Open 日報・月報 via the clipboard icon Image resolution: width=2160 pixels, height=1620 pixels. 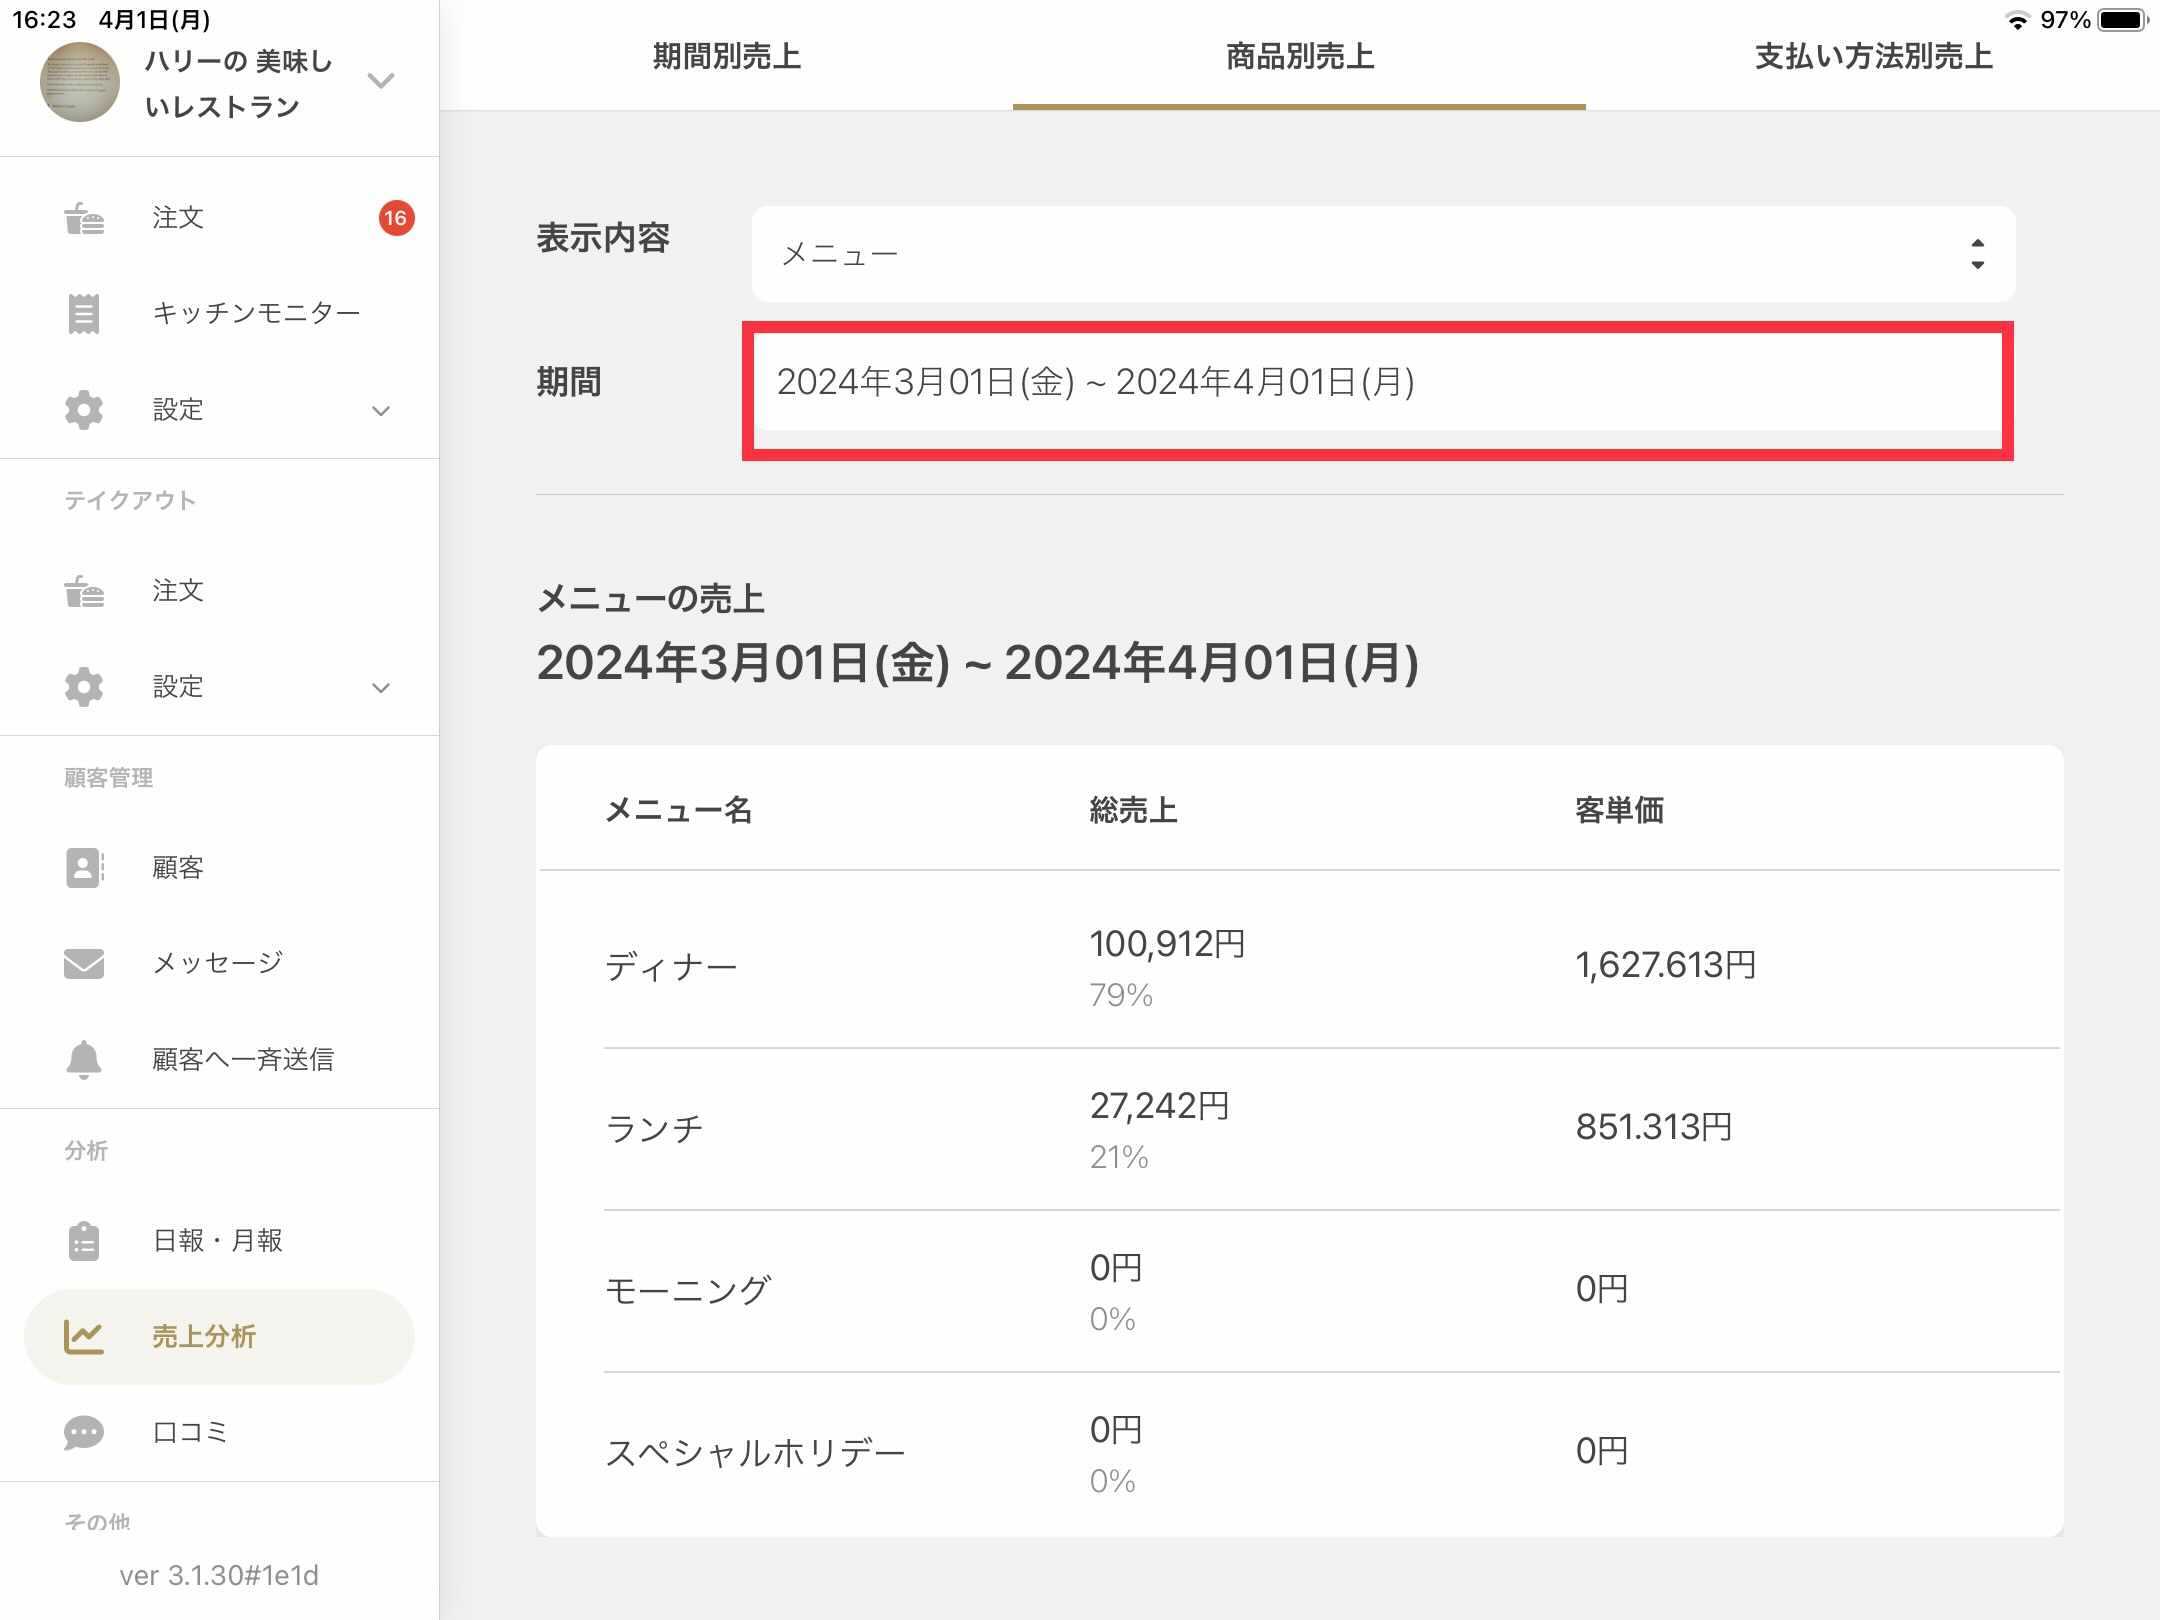[x=84, y=1241]
